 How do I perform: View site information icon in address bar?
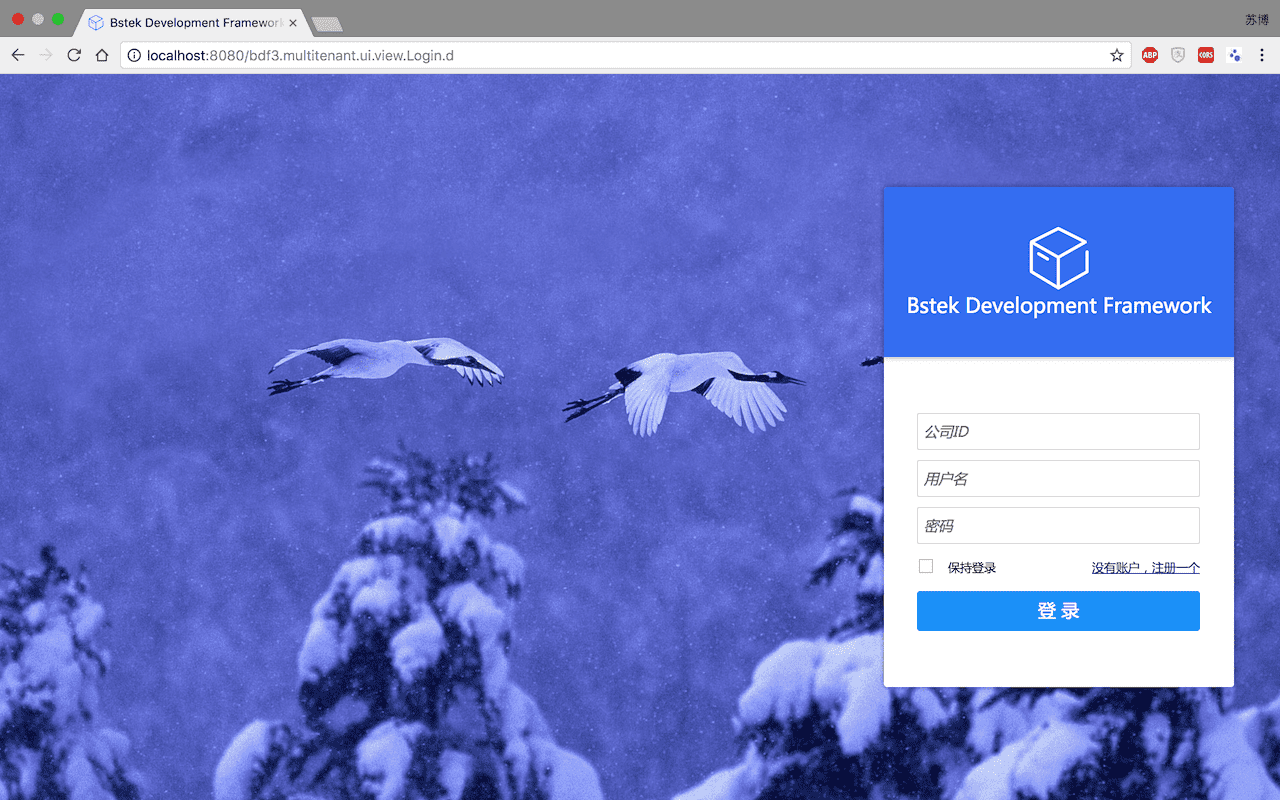134,55
